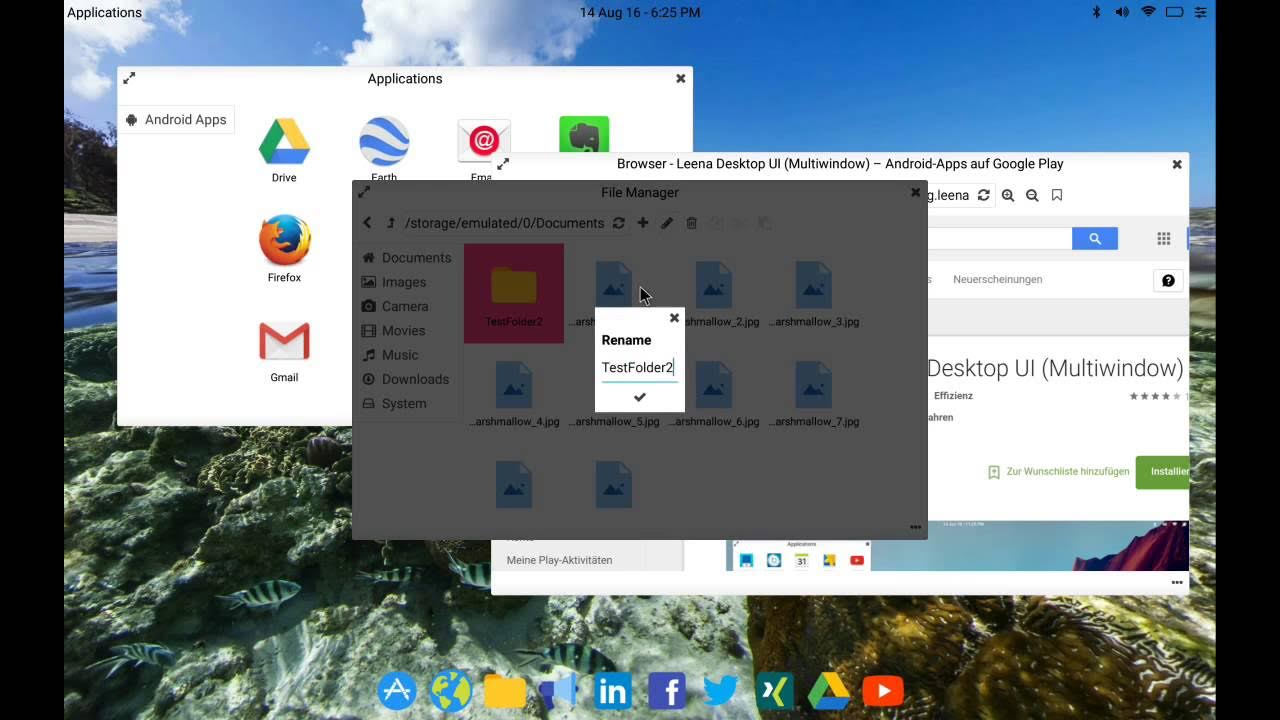This screenshot has width=1280, height=720.
Task: Select the marshmallow_2.jpg file
Action: pyautogui.click(x=714, y=293)
